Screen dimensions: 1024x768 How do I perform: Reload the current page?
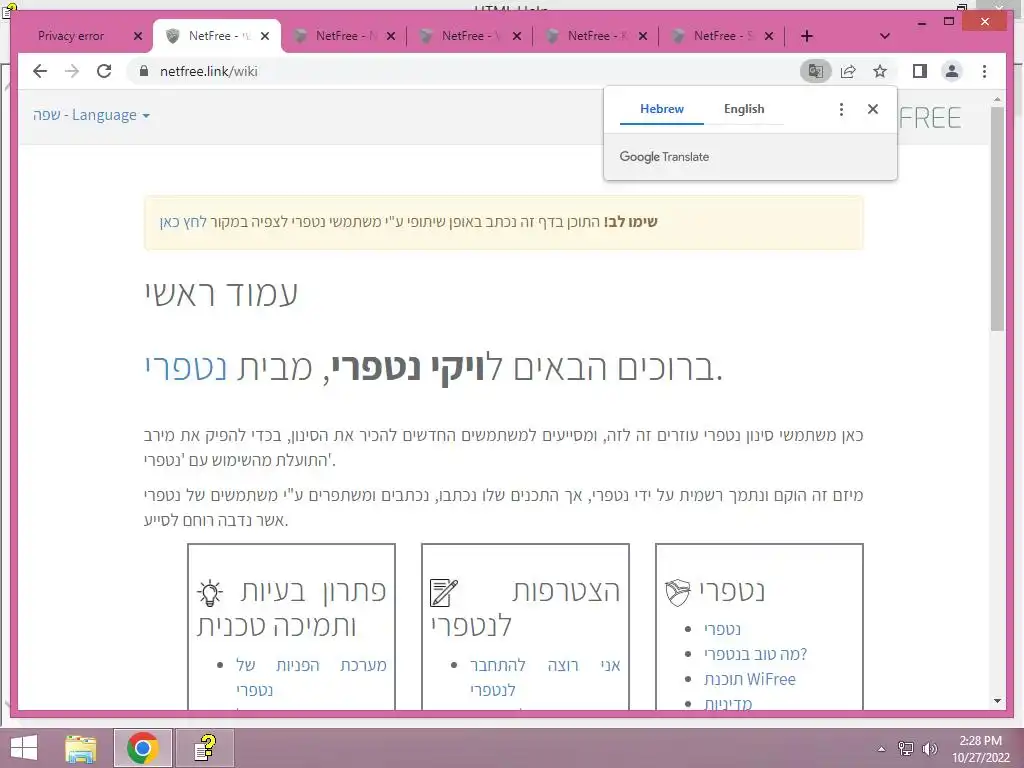104,71
